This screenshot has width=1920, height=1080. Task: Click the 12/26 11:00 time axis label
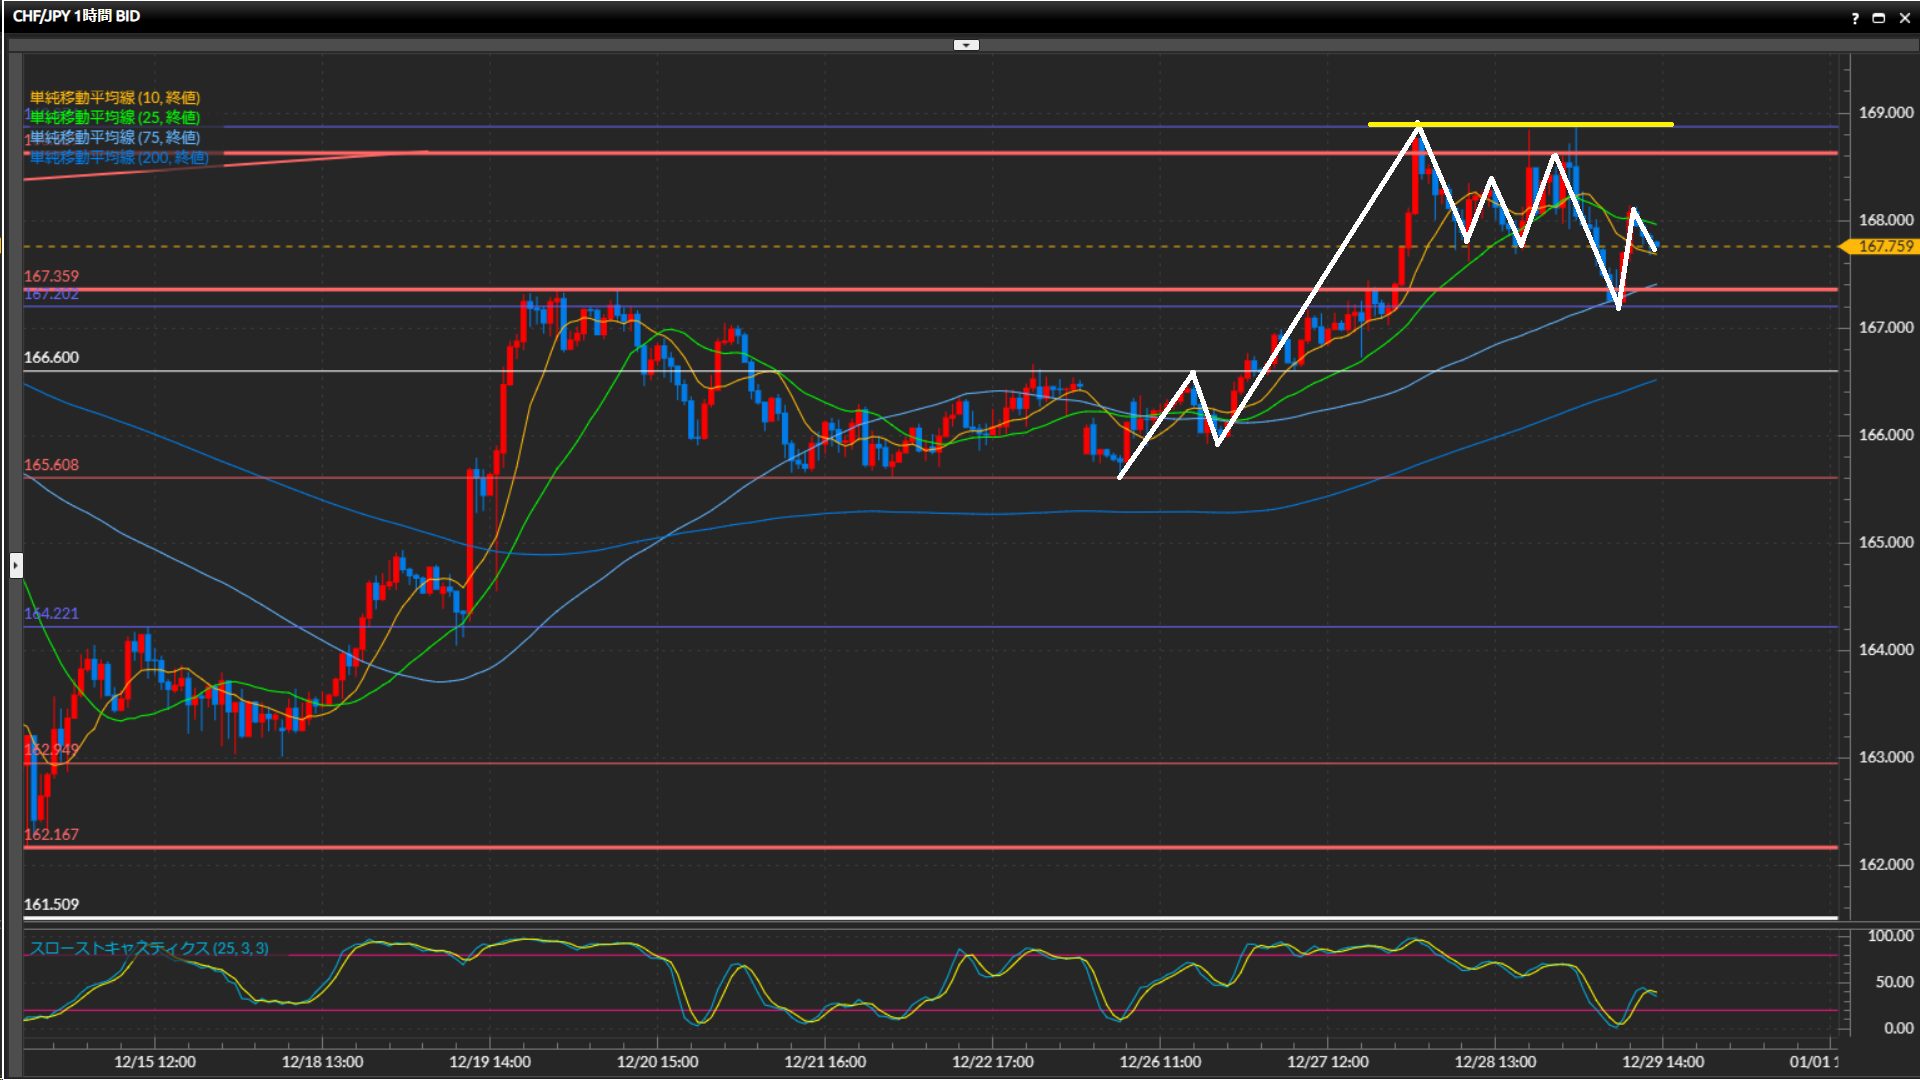pyautogui.click(x=1160, y=1061)
